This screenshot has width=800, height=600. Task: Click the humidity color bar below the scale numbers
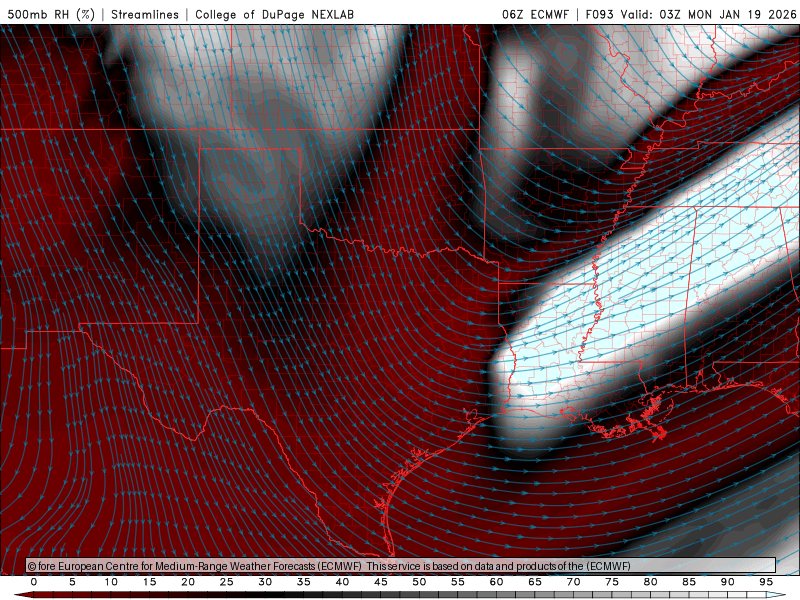[x=400, y=595]
